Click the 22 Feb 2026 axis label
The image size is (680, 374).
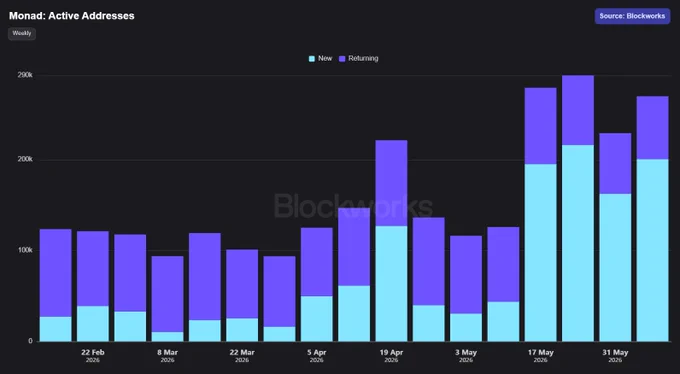(92, 356)
